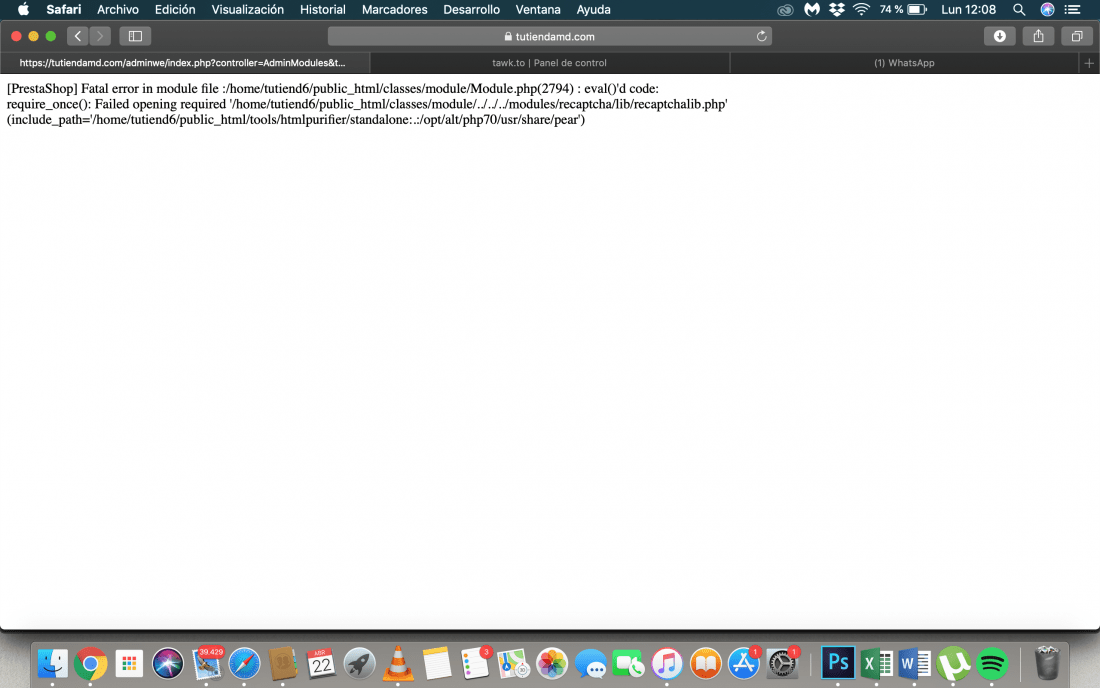This screenshot has height=688, width=1100.
Task: Open uTorrent in the Dock
Action: point(953,663)
